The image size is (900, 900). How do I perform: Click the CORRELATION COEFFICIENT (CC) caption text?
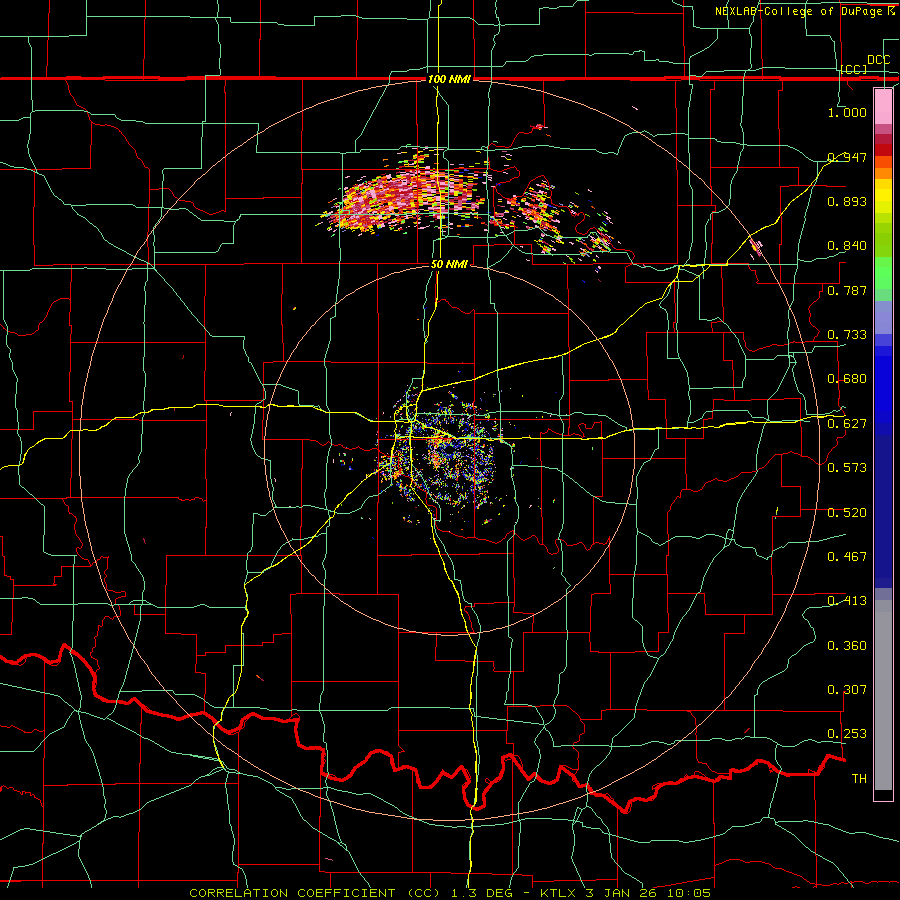pos(315,893)
